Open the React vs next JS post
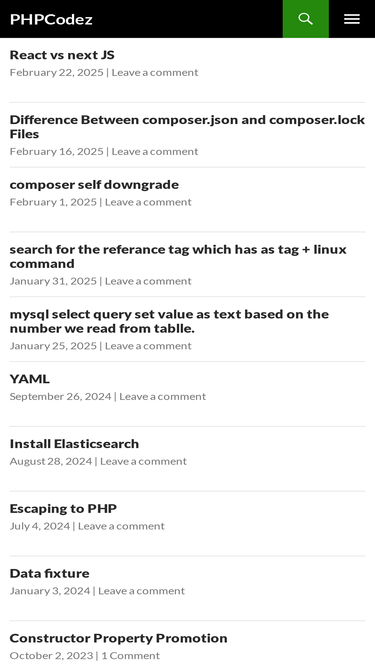375x667 pixels. click(x=62, y=55)
